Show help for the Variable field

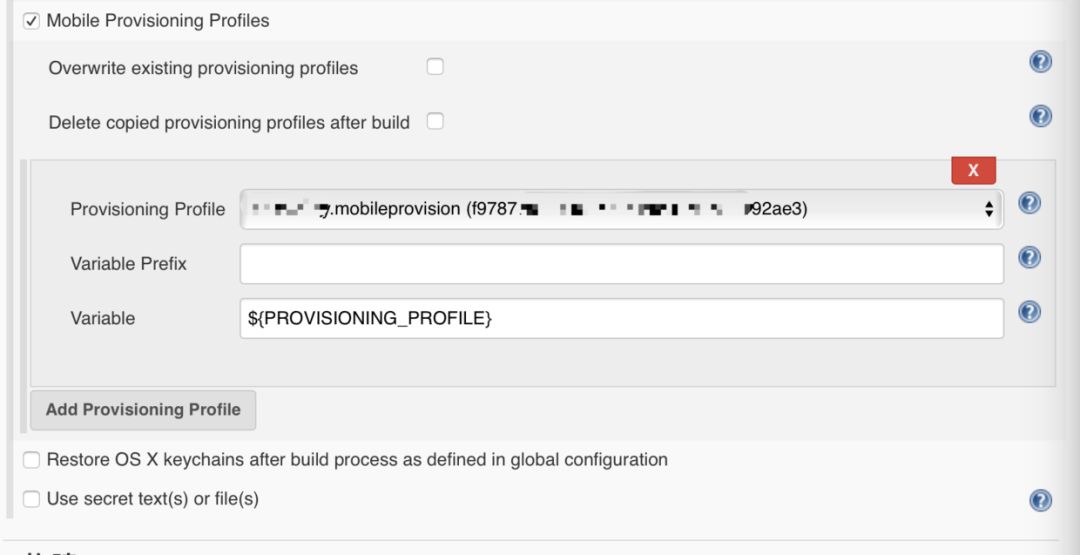point(1030,312)
